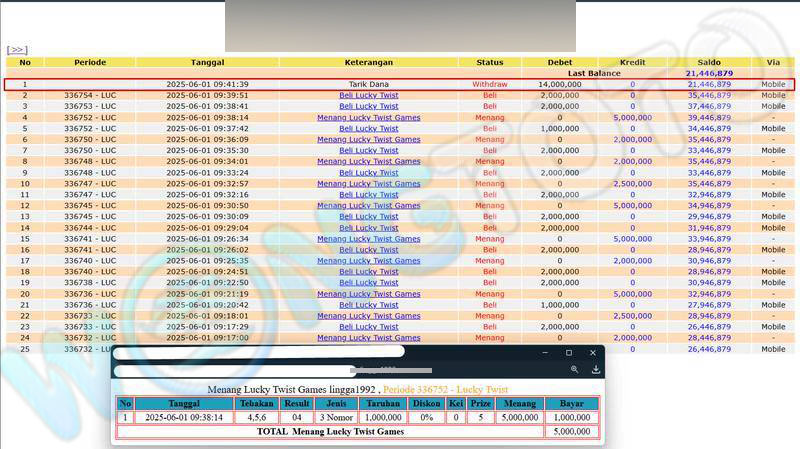
Task: Click the Keterangan column header
Action: (368, 62)
